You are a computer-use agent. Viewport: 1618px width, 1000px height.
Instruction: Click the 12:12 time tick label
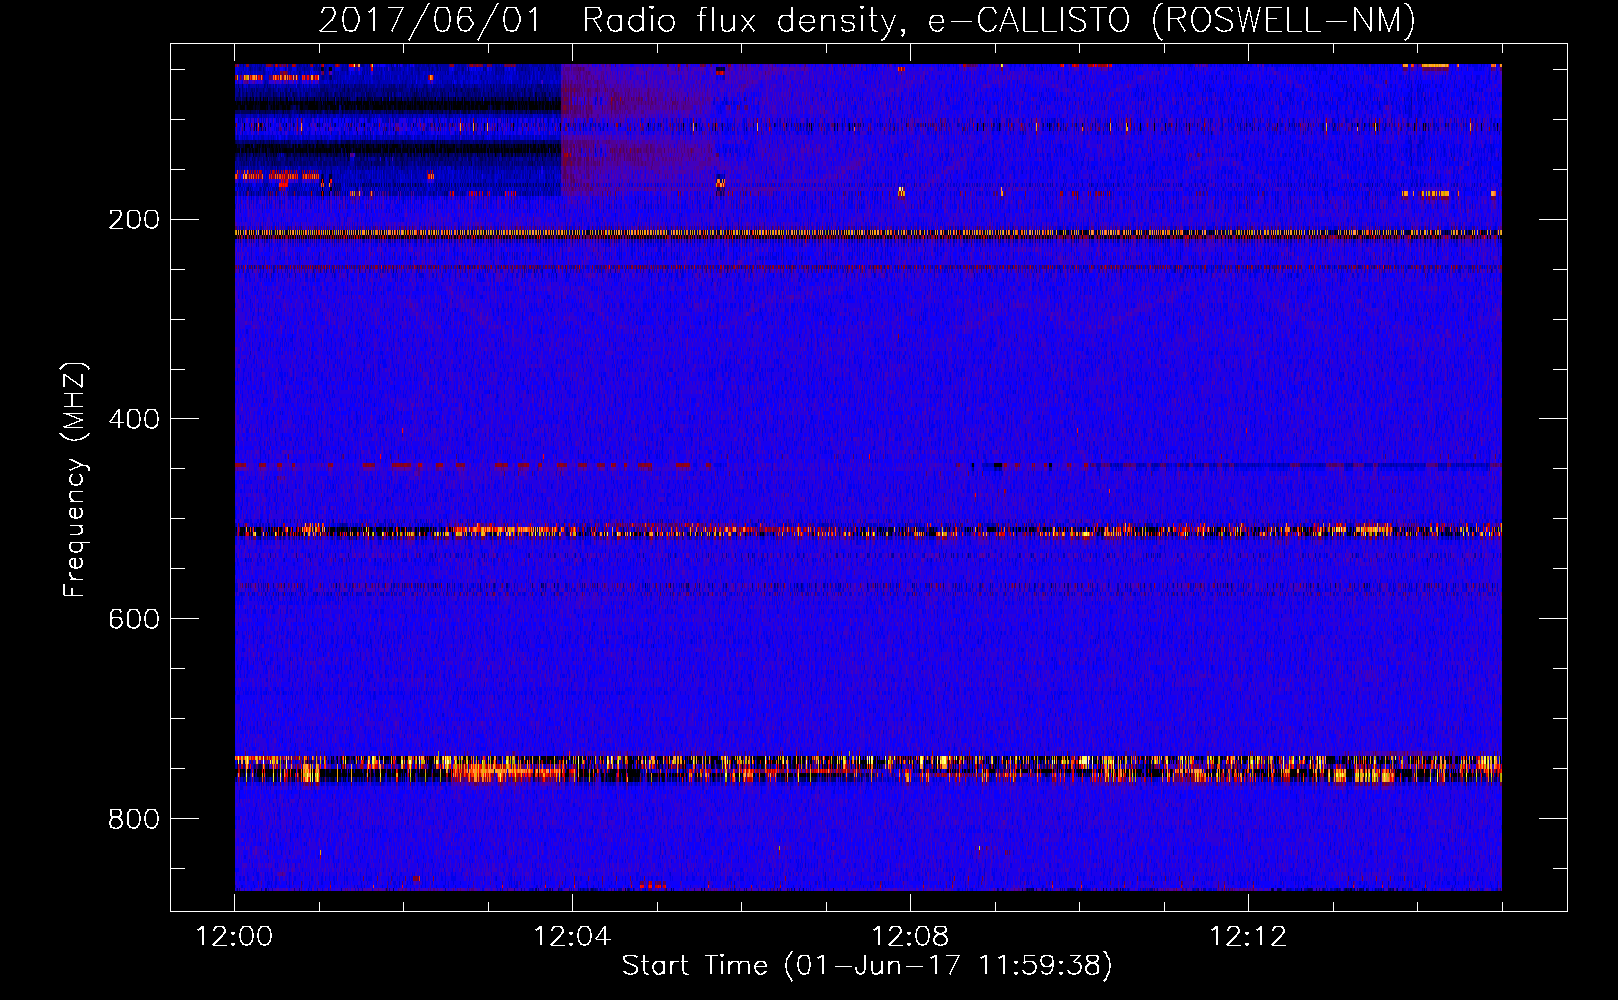coord(1248,937)
